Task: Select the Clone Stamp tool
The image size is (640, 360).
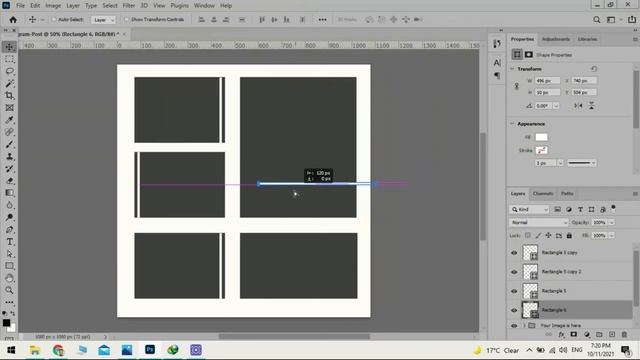Action: (9, 156)
